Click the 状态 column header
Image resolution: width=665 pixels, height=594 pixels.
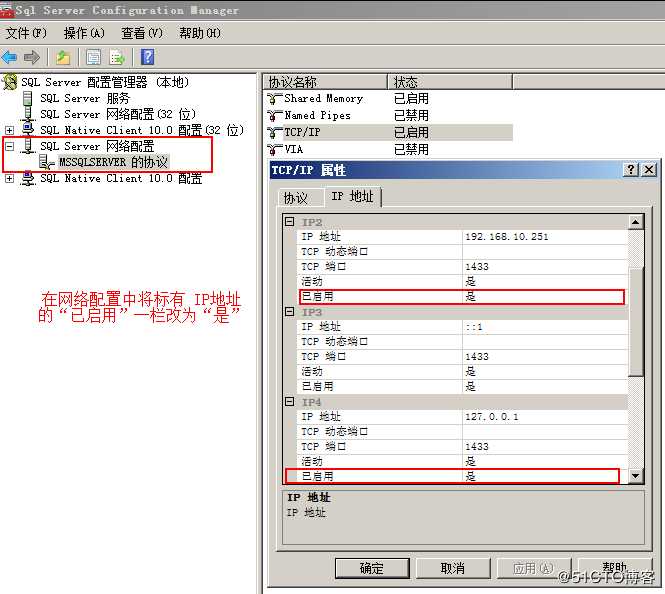click(450, 81)
